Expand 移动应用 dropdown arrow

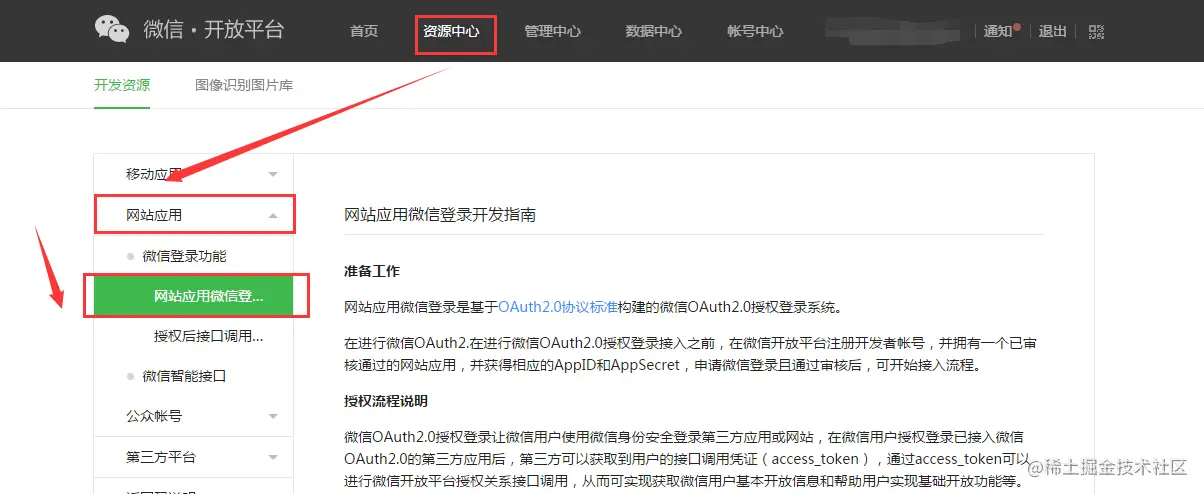point(273,175)
